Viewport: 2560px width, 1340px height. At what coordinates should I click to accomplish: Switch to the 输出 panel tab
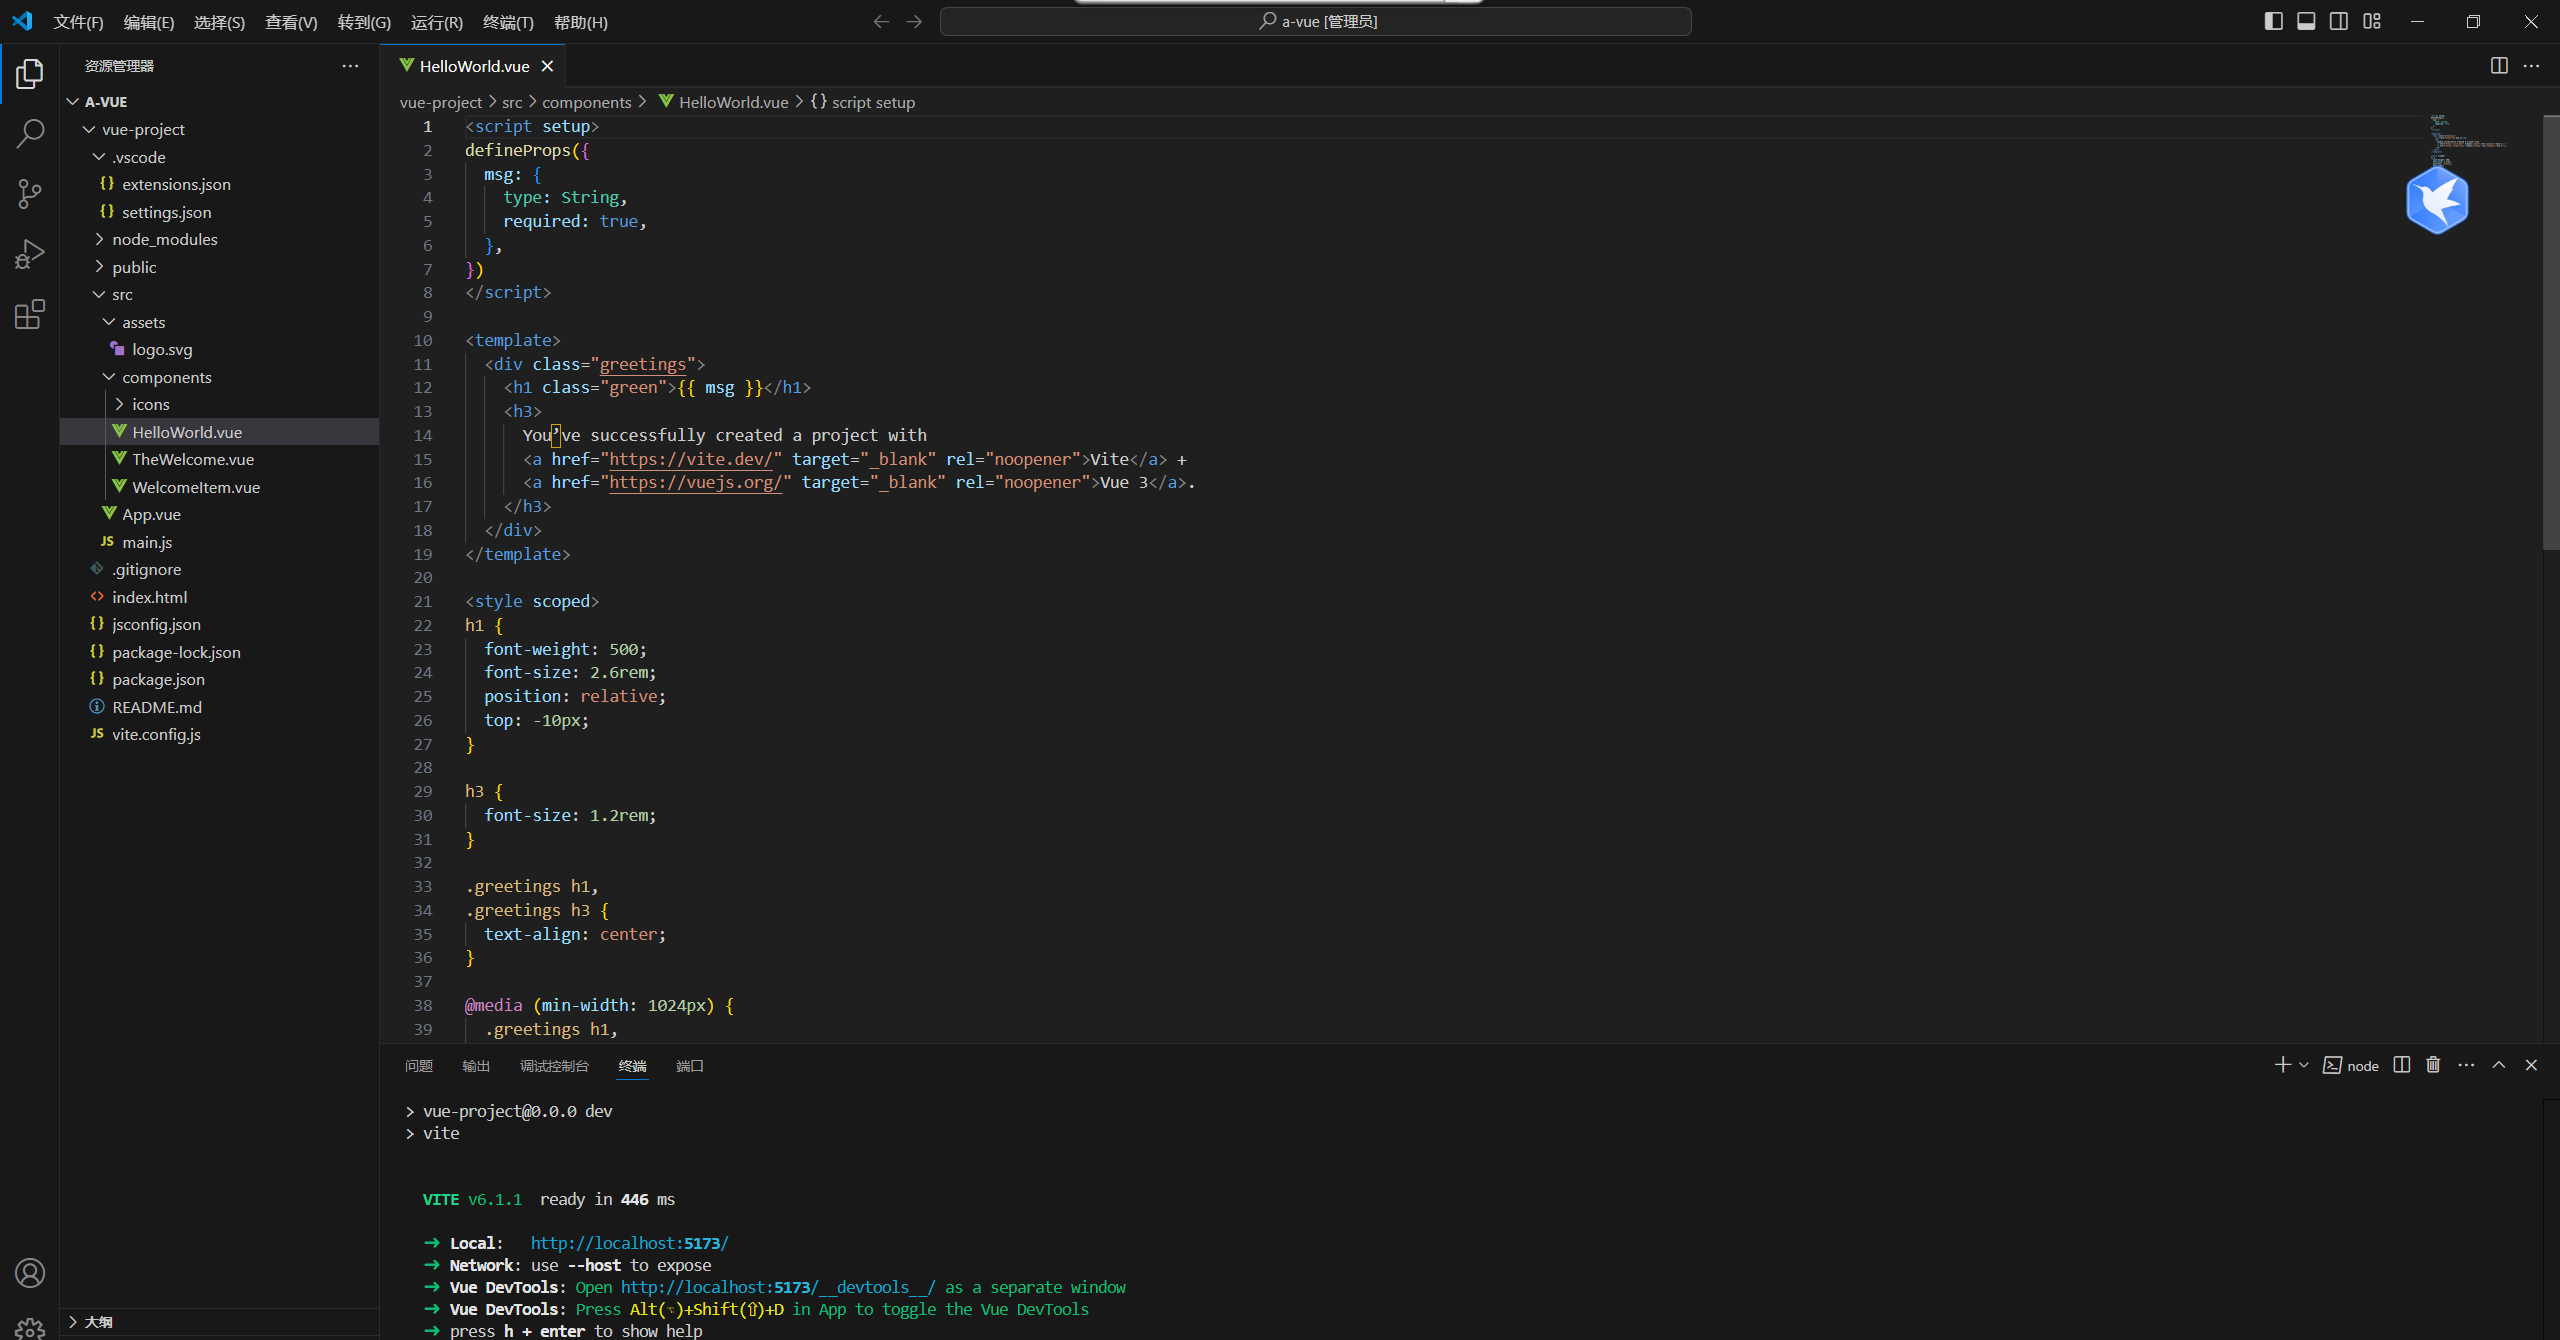(x=476, y=1066)
